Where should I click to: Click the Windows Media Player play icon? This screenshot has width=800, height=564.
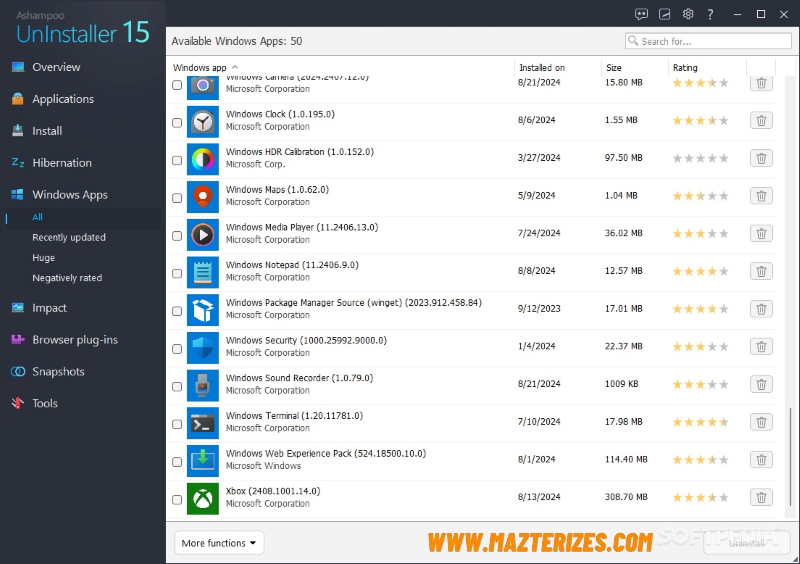[x=203, y=235]
